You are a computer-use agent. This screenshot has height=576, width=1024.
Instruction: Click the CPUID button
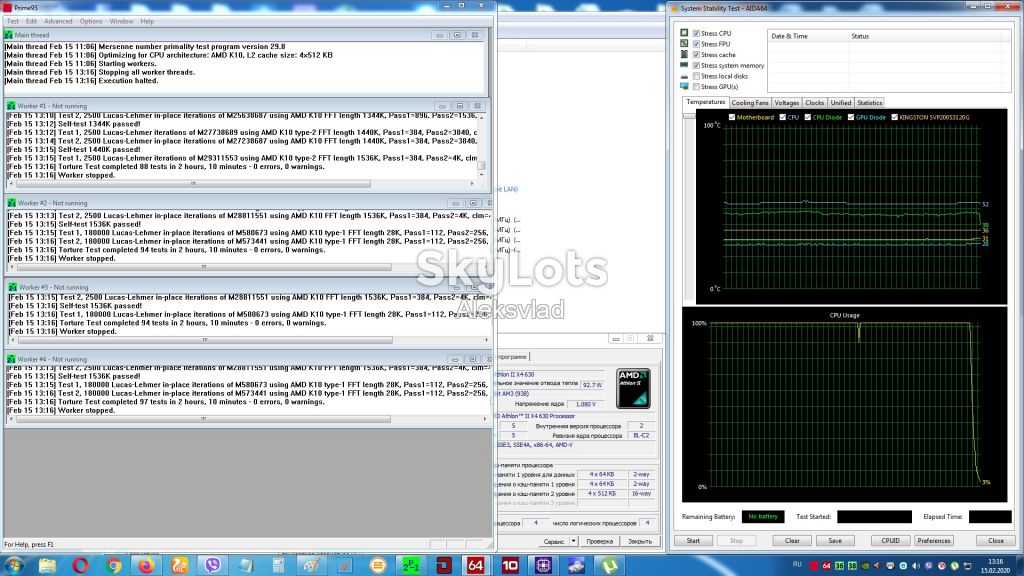click(890, 541)
